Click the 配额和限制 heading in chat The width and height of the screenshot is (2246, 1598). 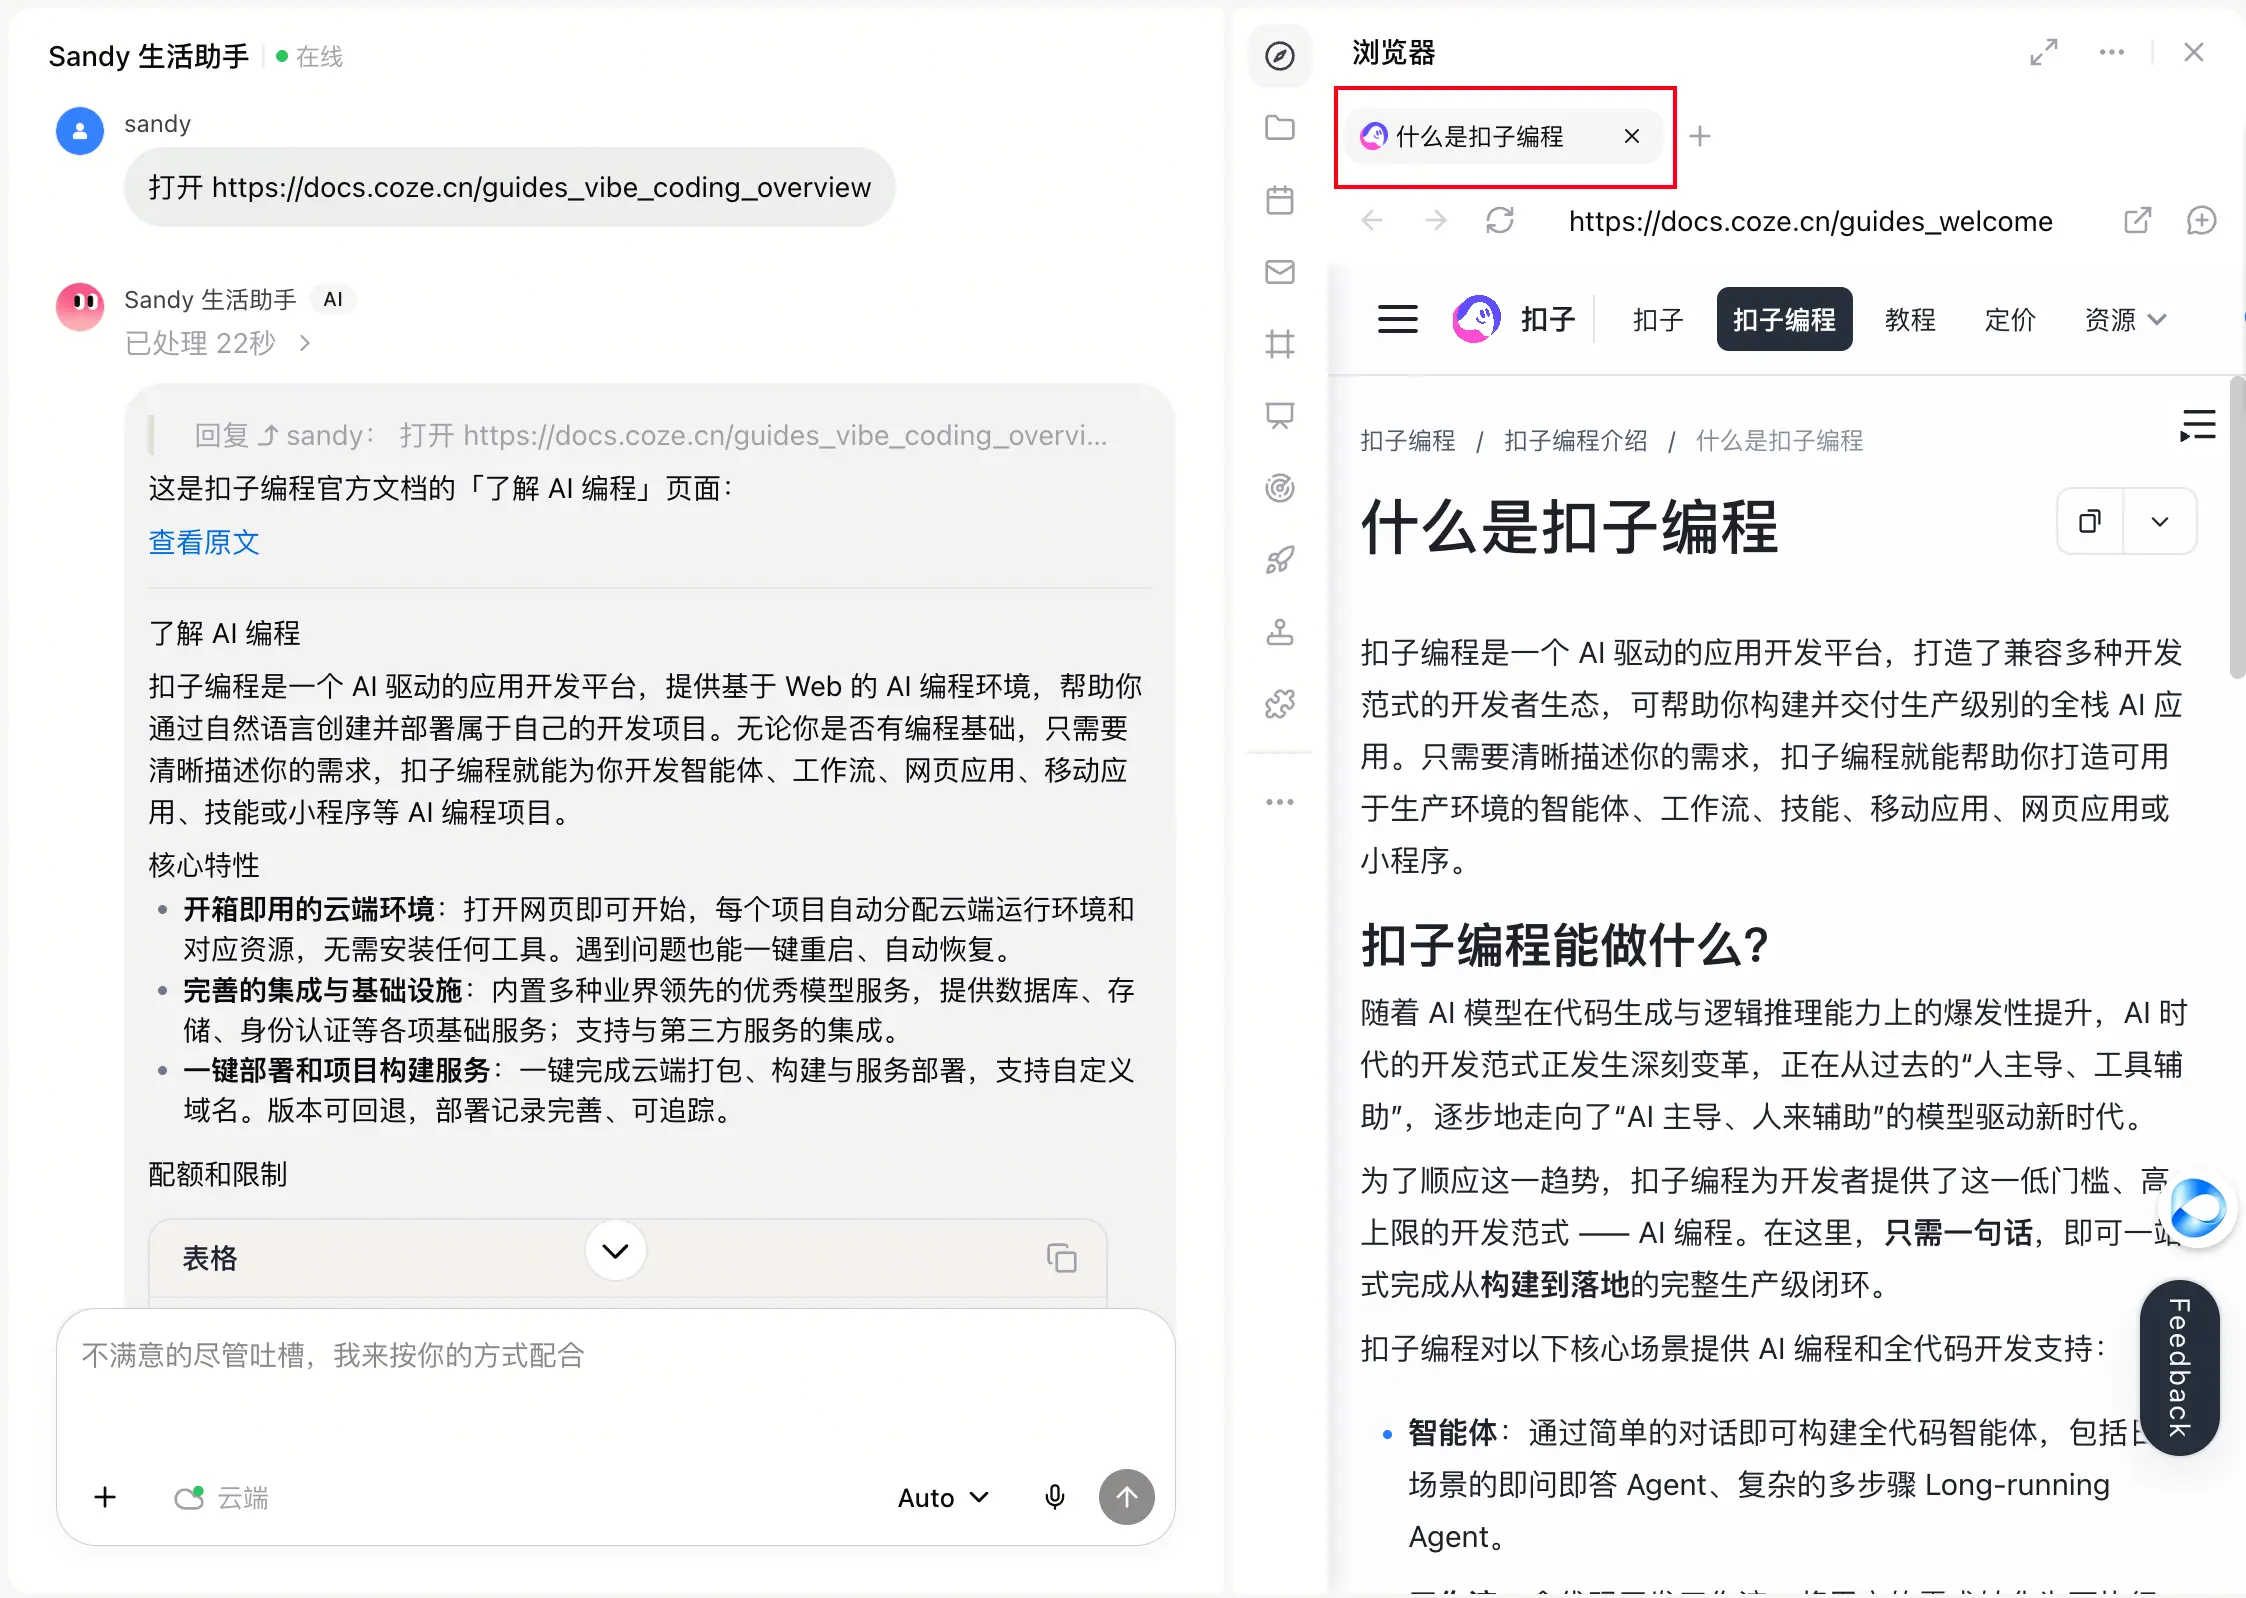coord(218,1174)
